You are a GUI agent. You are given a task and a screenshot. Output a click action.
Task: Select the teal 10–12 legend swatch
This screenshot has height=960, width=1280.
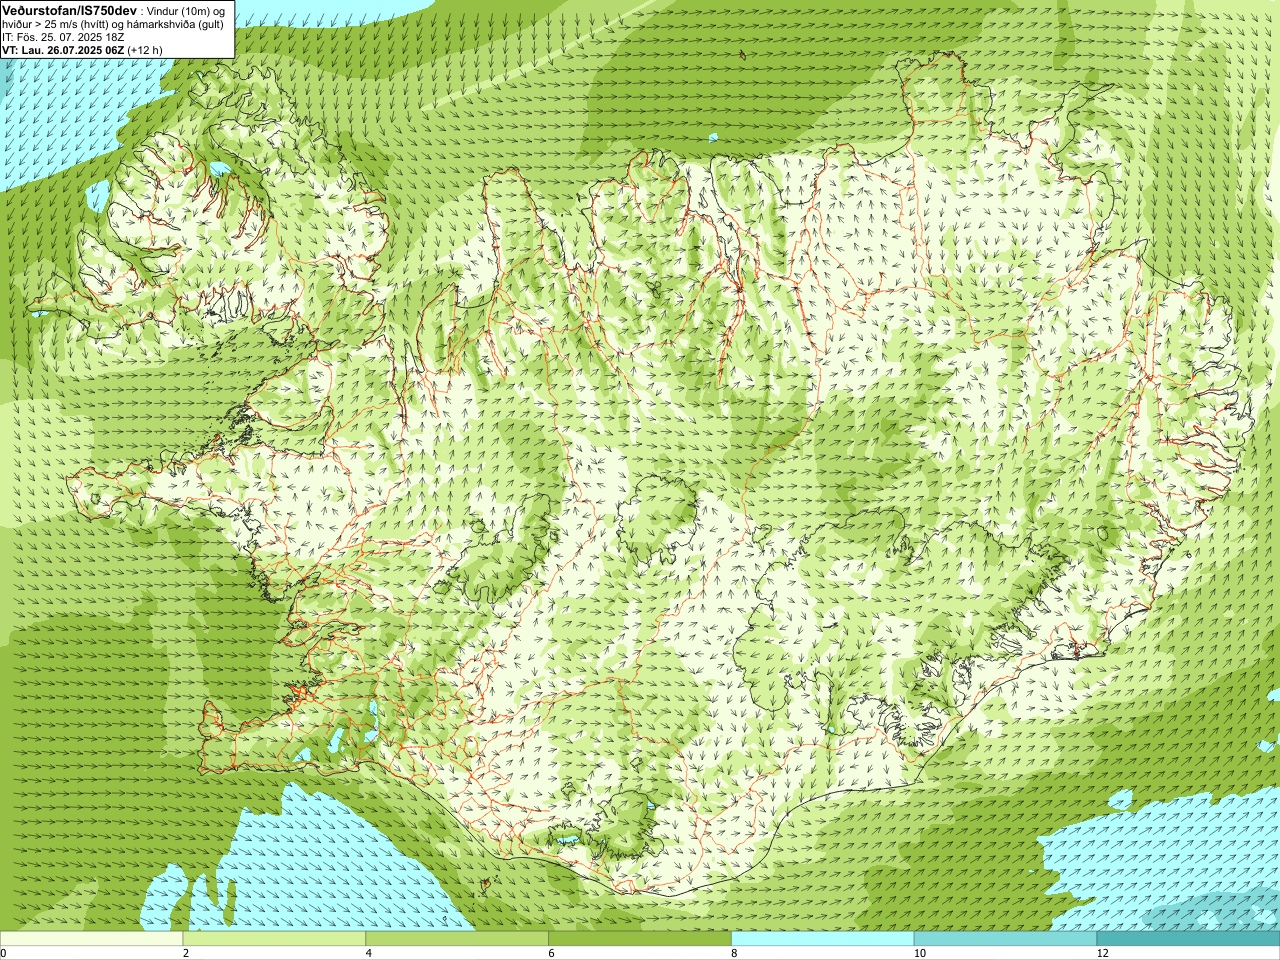pos(1005,939)
